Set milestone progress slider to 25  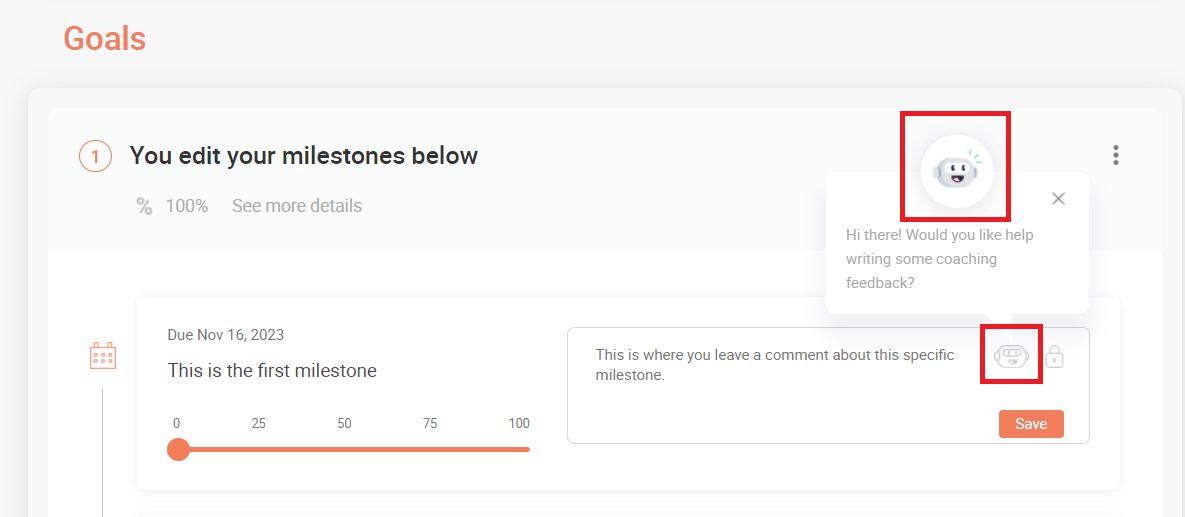[x=259, y=449]
